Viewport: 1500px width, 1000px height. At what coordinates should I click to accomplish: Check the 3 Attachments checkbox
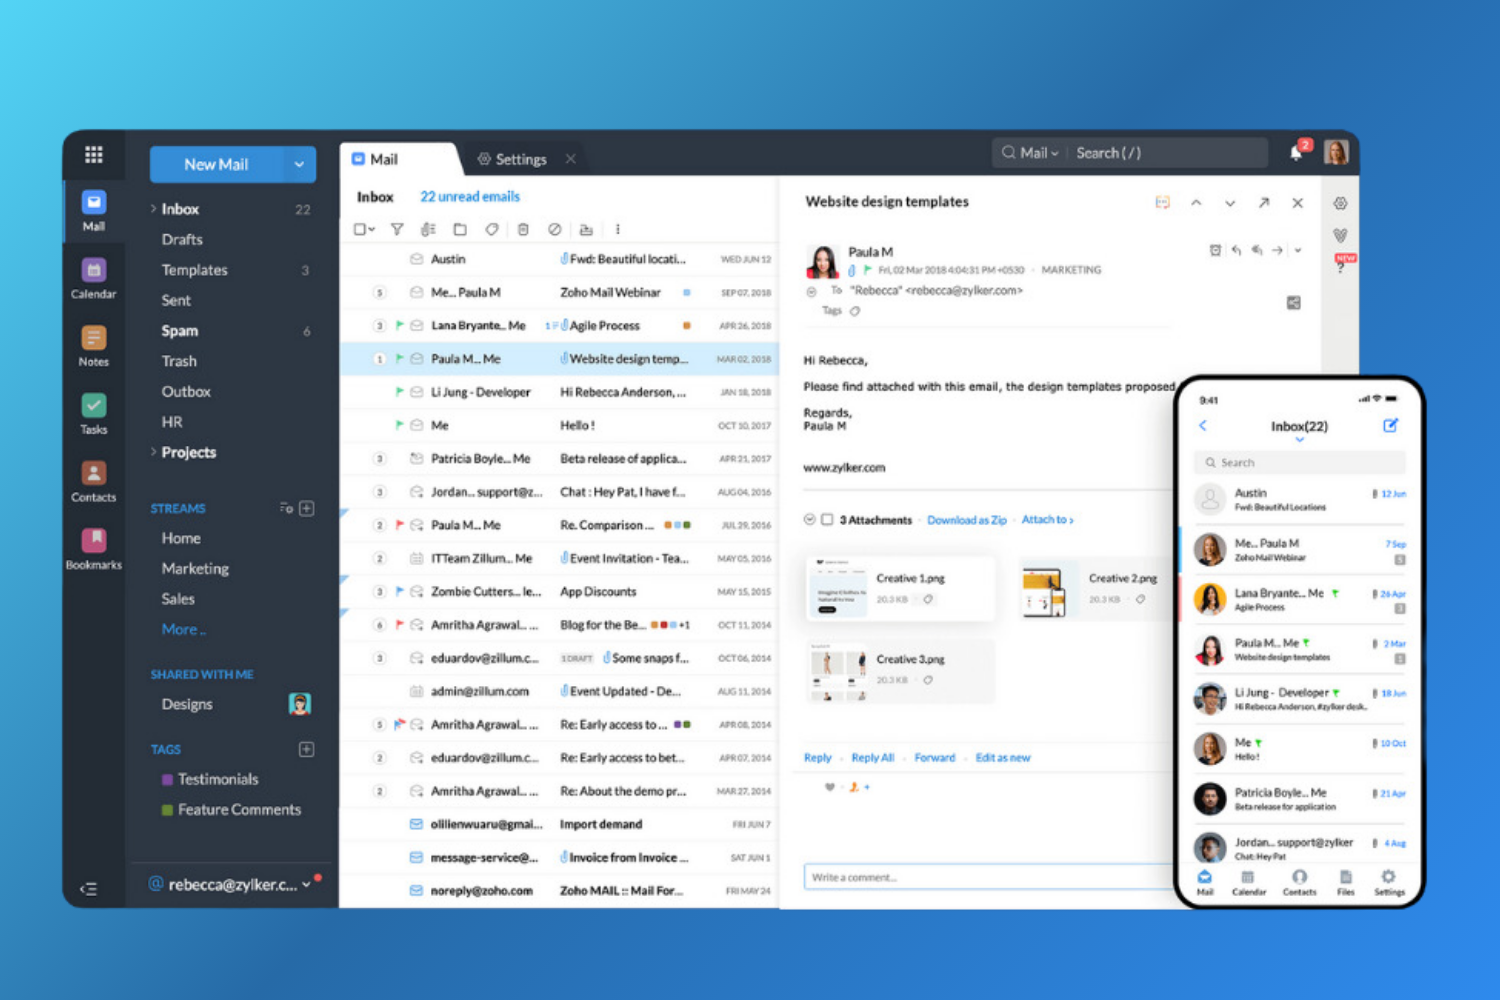click(x=827, y=520)
